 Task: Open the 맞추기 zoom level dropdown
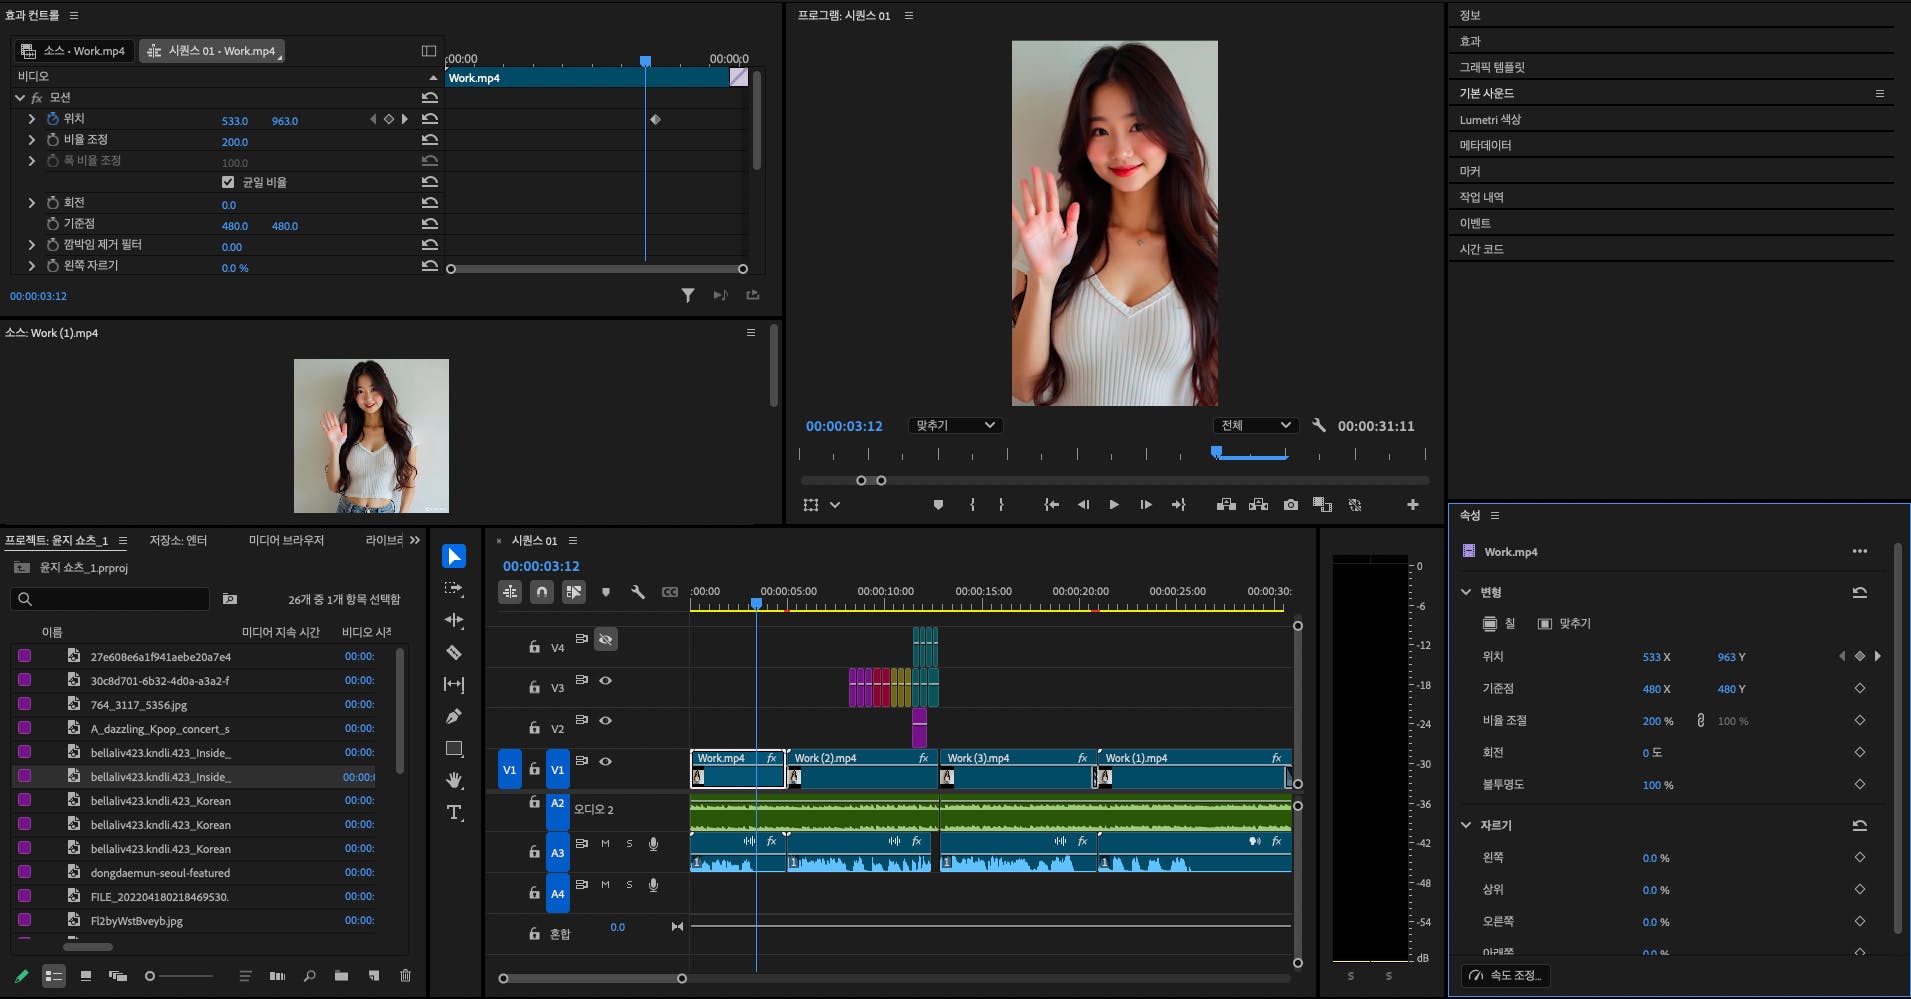pos(954,426)
